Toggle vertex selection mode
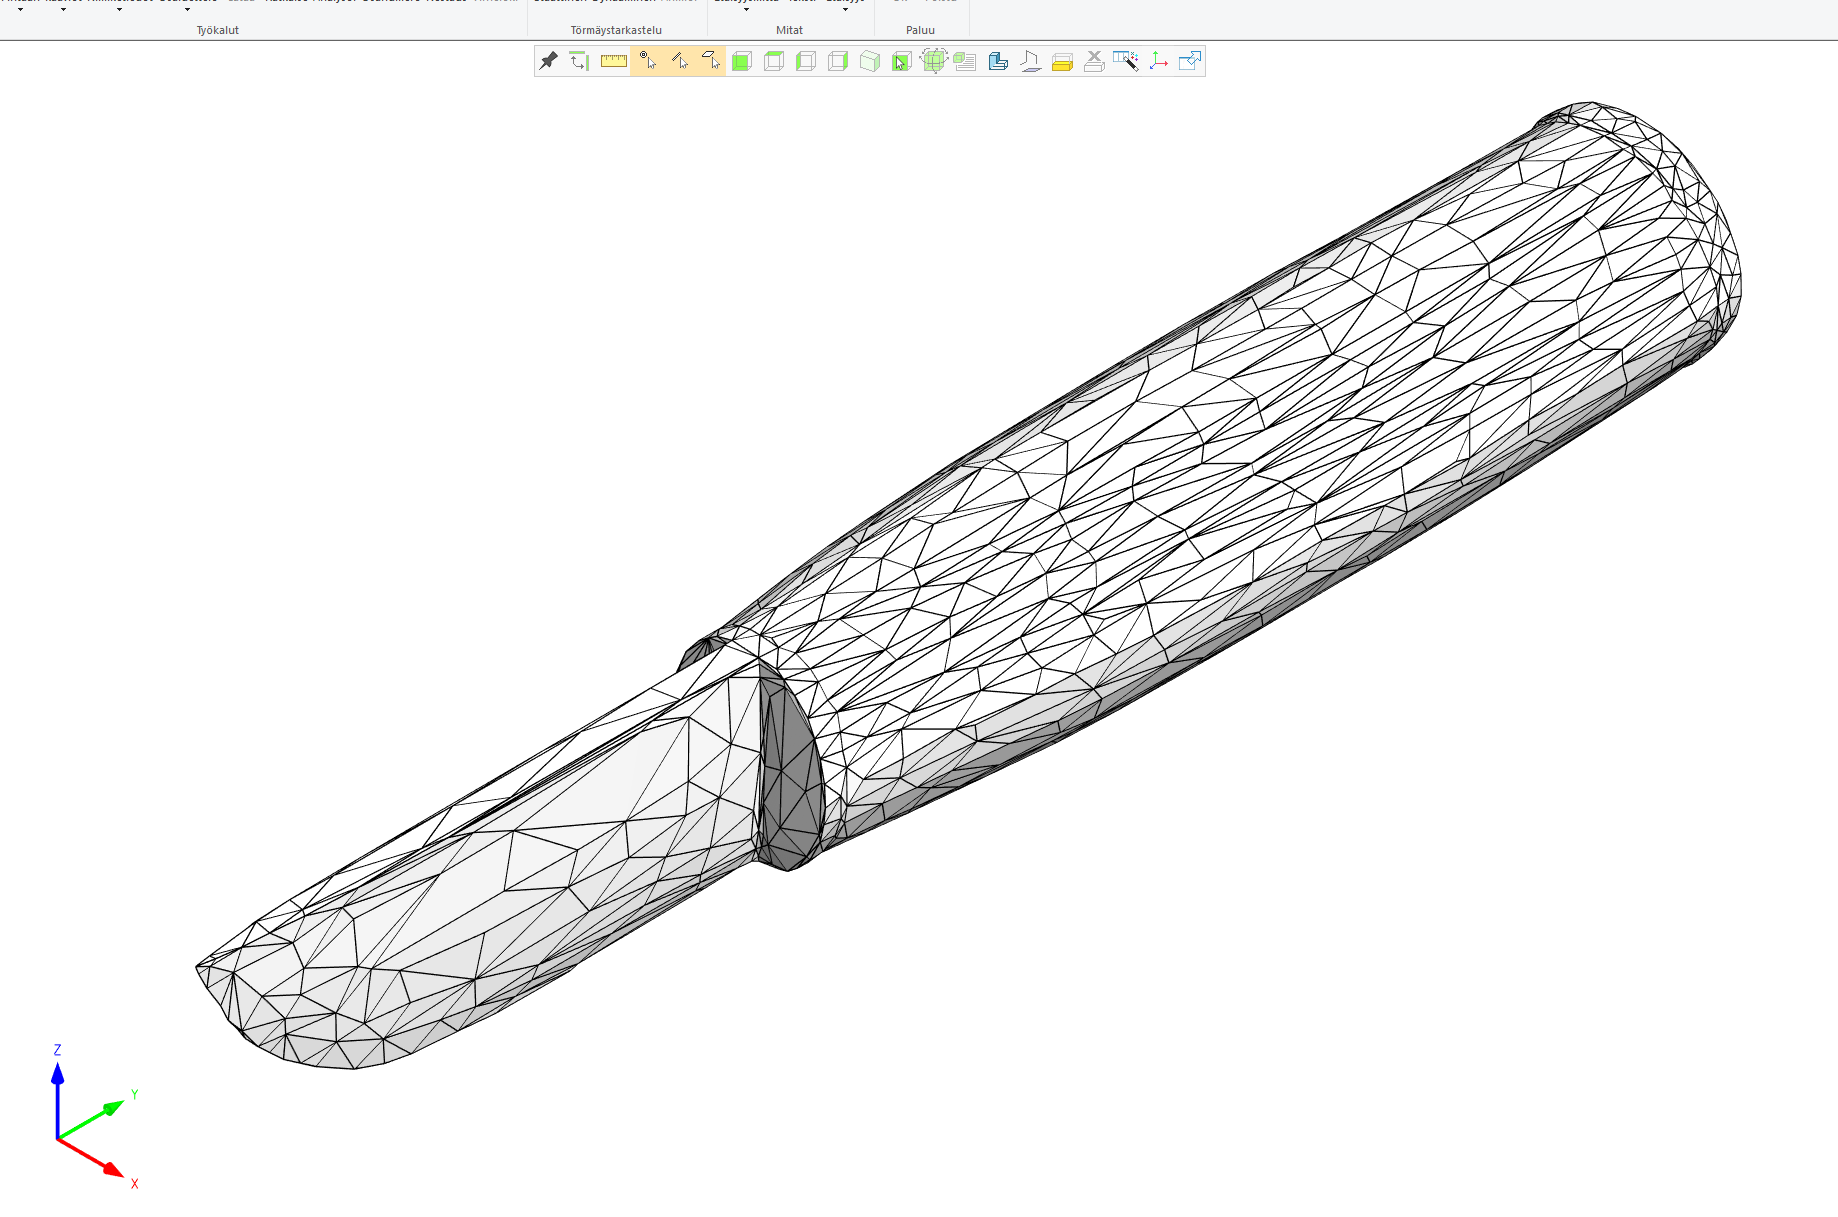Image resolution: width=1838 pixels, height=1217 pixels. point(648,60)
